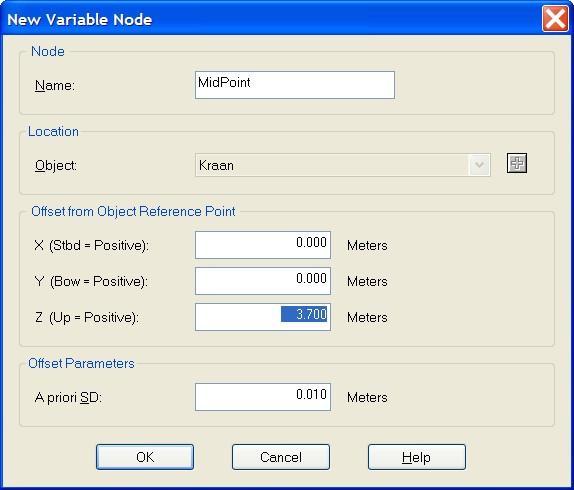The image size is (574, 490).
Task: Click the A priori SD input field
Action: click(x=263, y=397)
